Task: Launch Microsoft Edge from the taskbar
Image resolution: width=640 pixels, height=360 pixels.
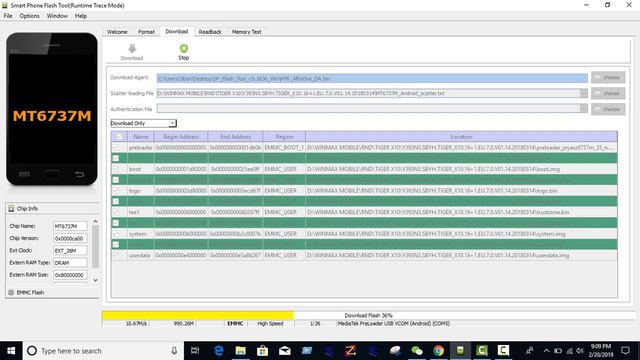Action: (219, 351)
